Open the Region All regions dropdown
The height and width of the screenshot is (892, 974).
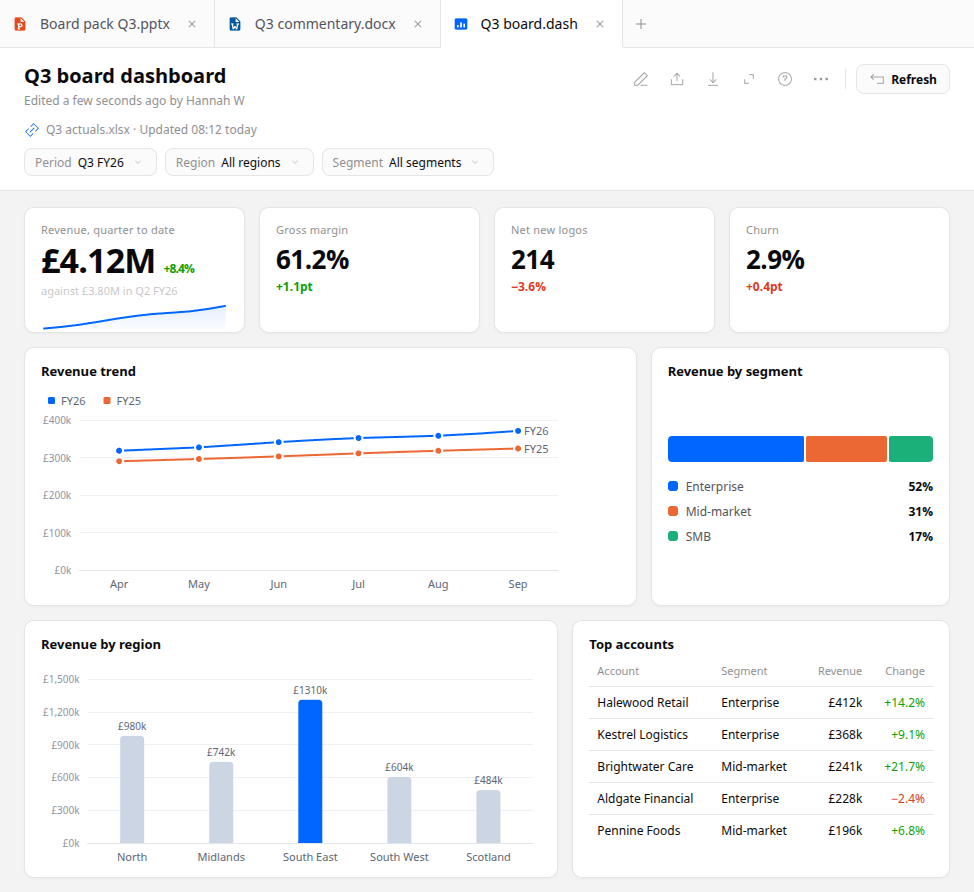point(239,163)
